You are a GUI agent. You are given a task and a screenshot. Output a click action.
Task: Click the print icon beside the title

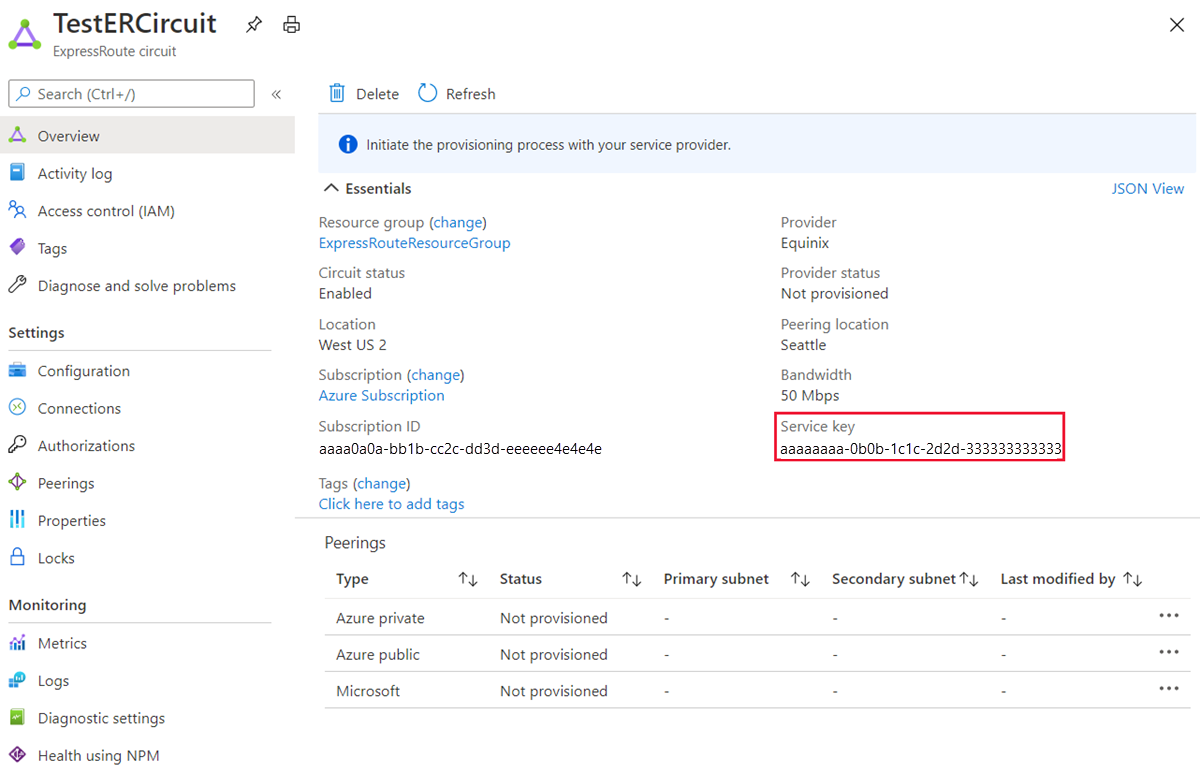[291, 25]
